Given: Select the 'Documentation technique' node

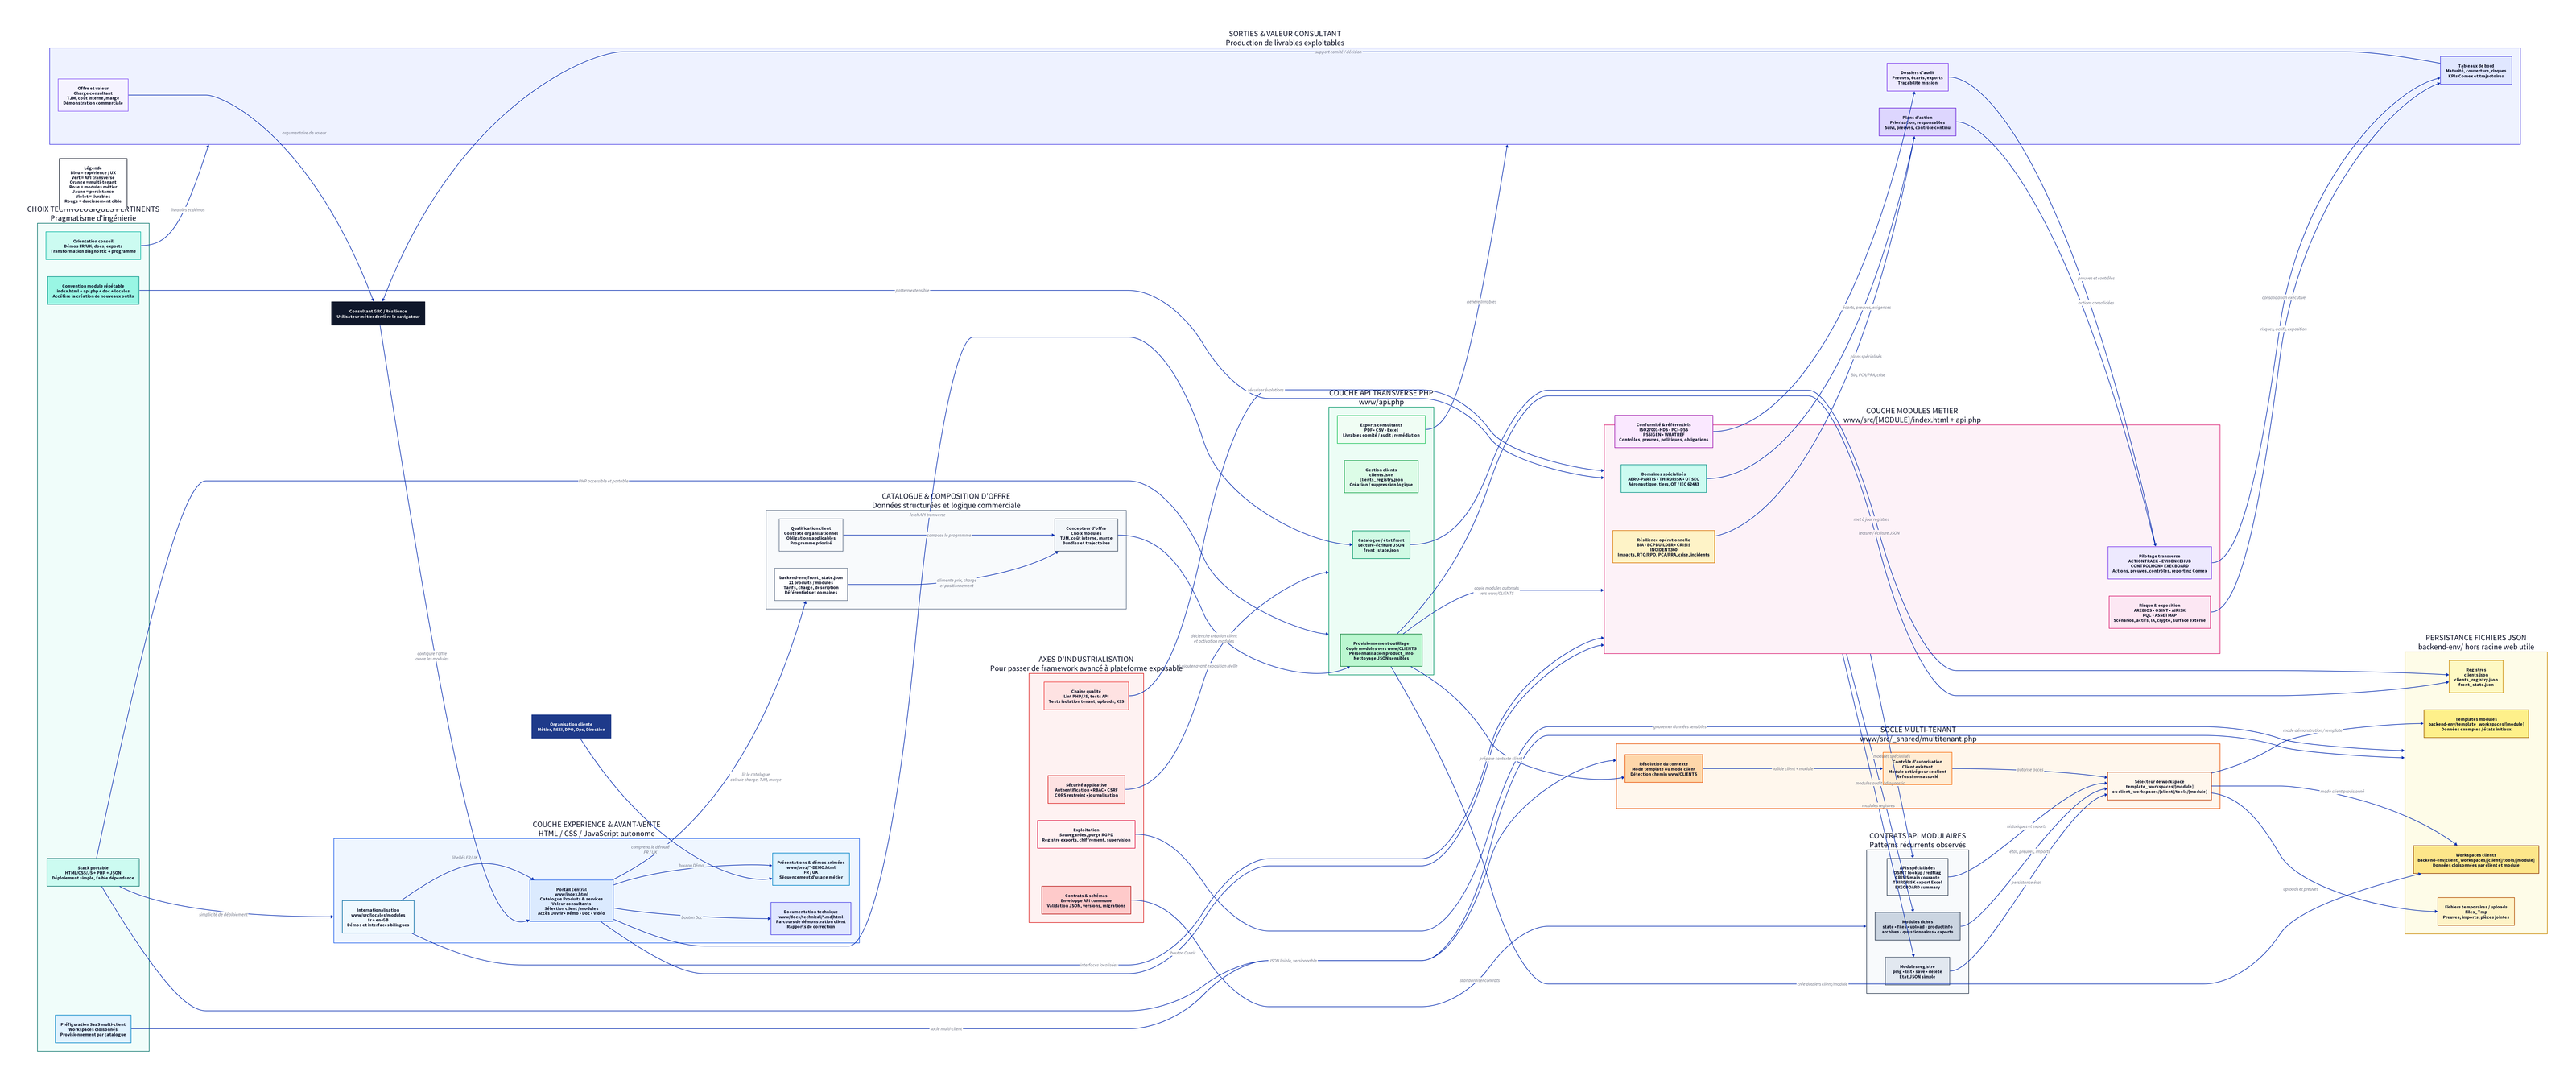Looking at the screenshot, I should point(811,918).
